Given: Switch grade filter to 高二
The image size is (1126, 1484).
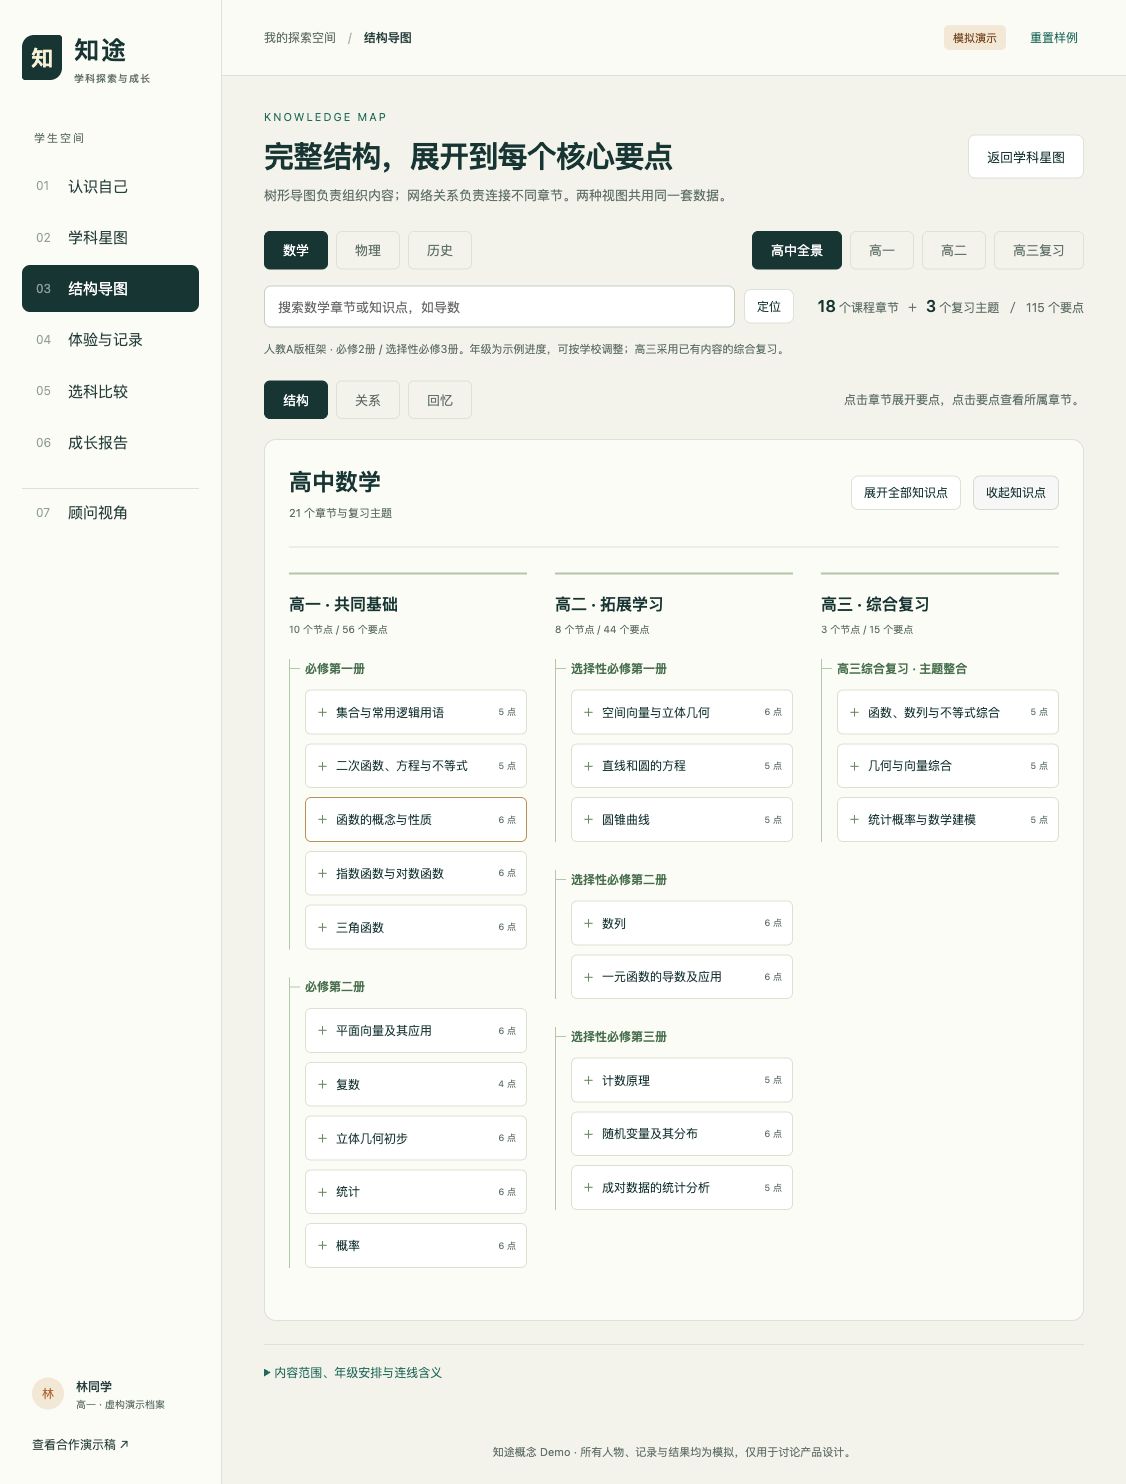Looking at the screenshot, I should click(954, 250).
